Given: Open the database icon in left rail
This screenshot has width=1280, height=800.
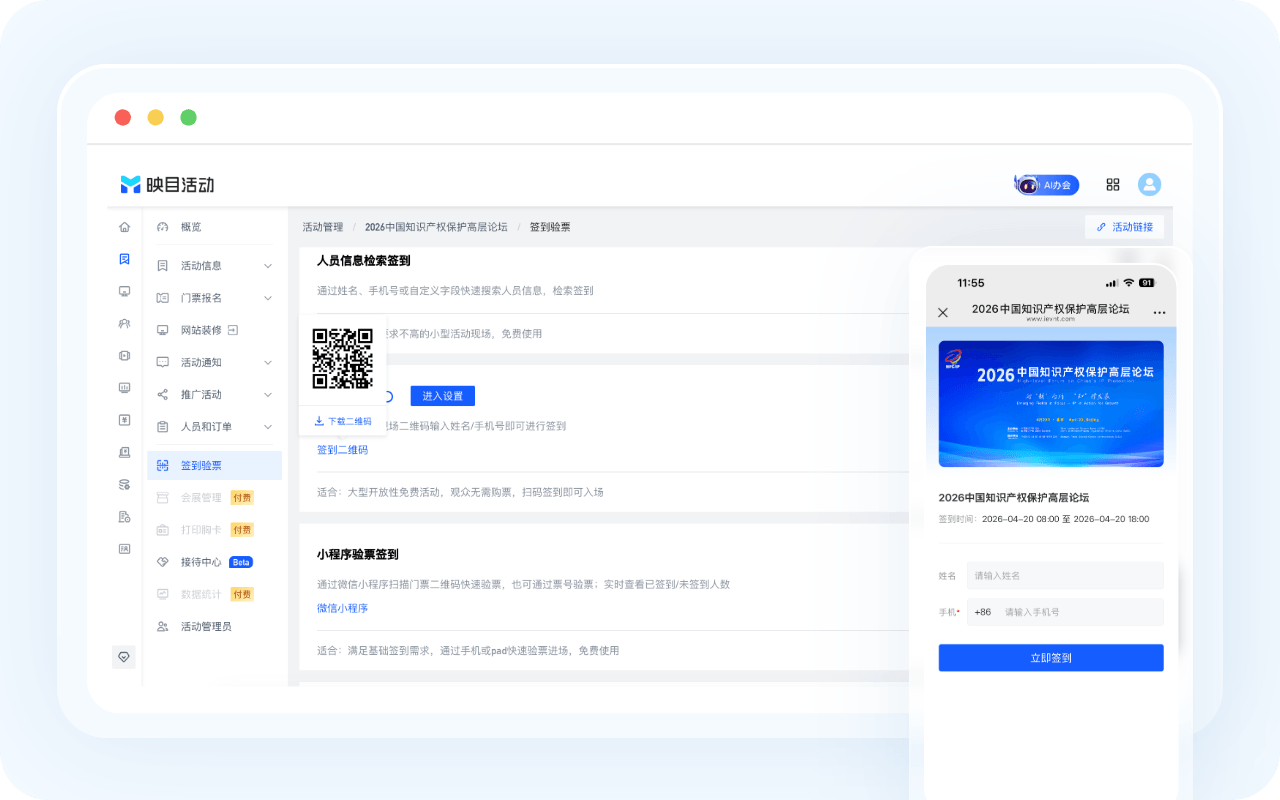Looking at the screenshot, I should tap(124, 484).
